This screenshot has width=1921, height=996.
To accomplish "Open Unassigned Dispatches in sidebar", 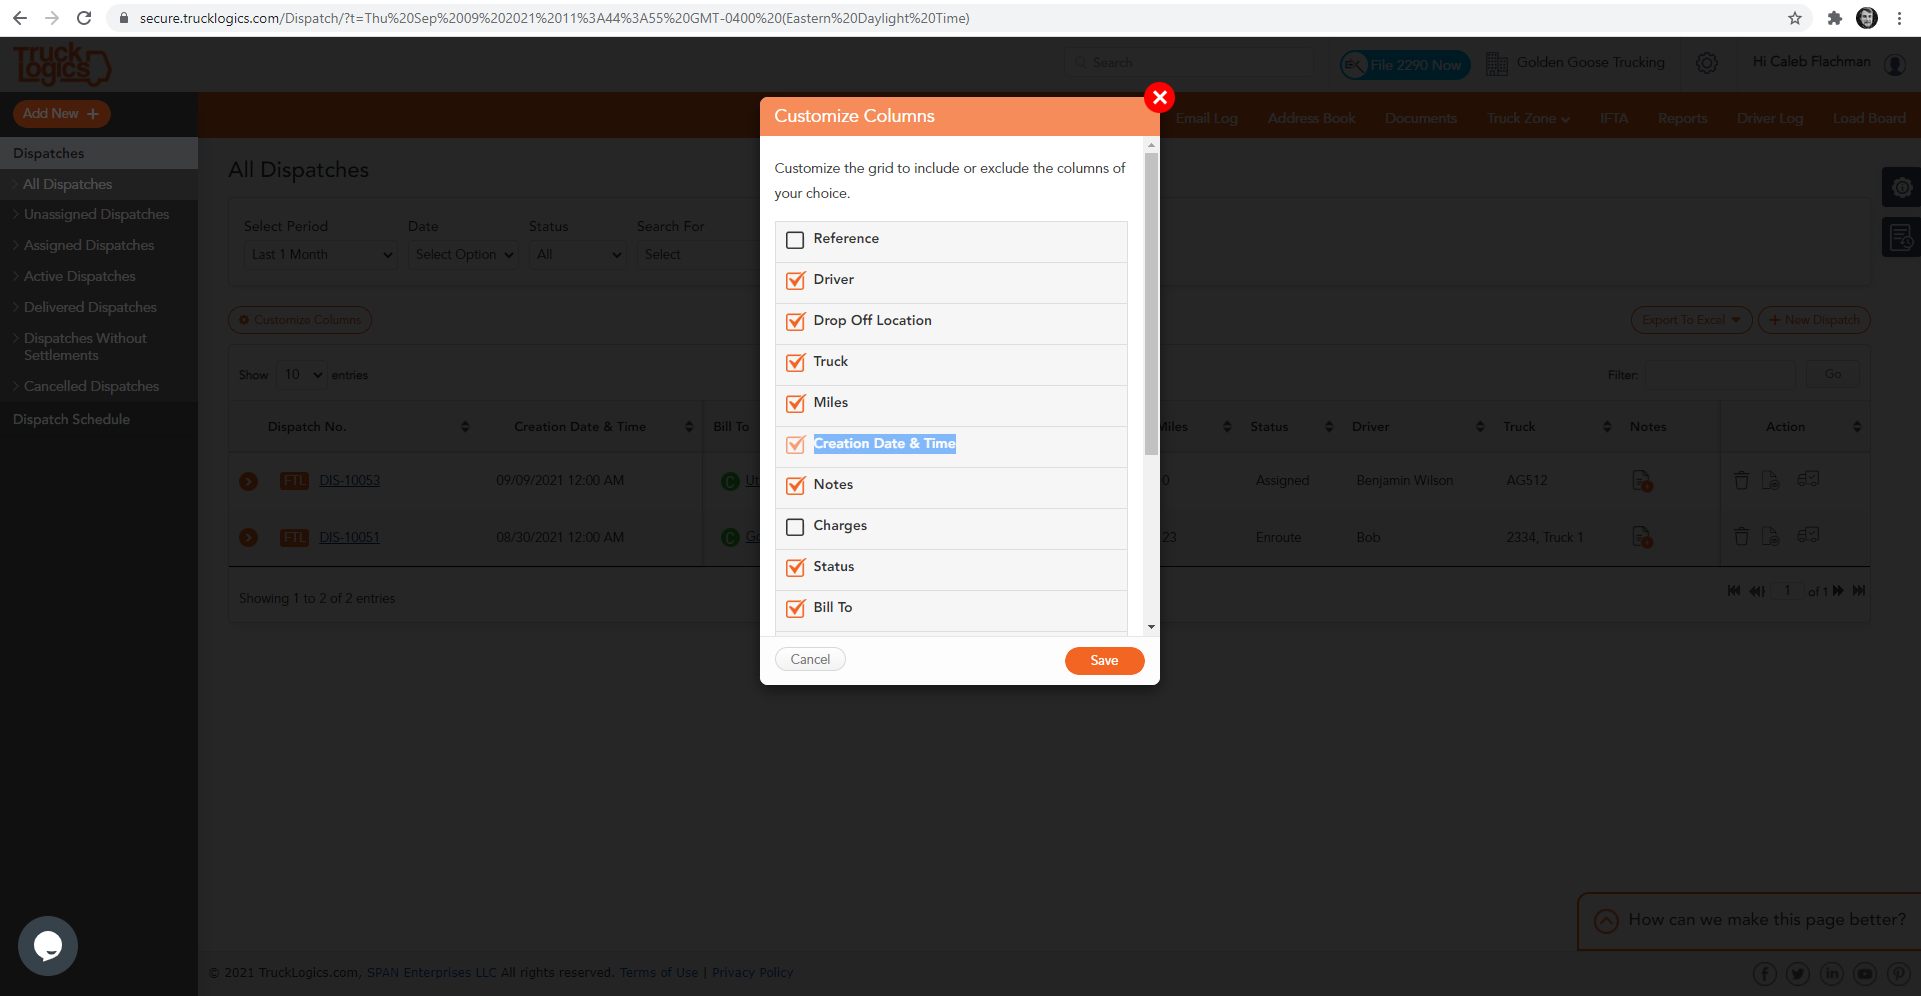I will tap(97, 214).
